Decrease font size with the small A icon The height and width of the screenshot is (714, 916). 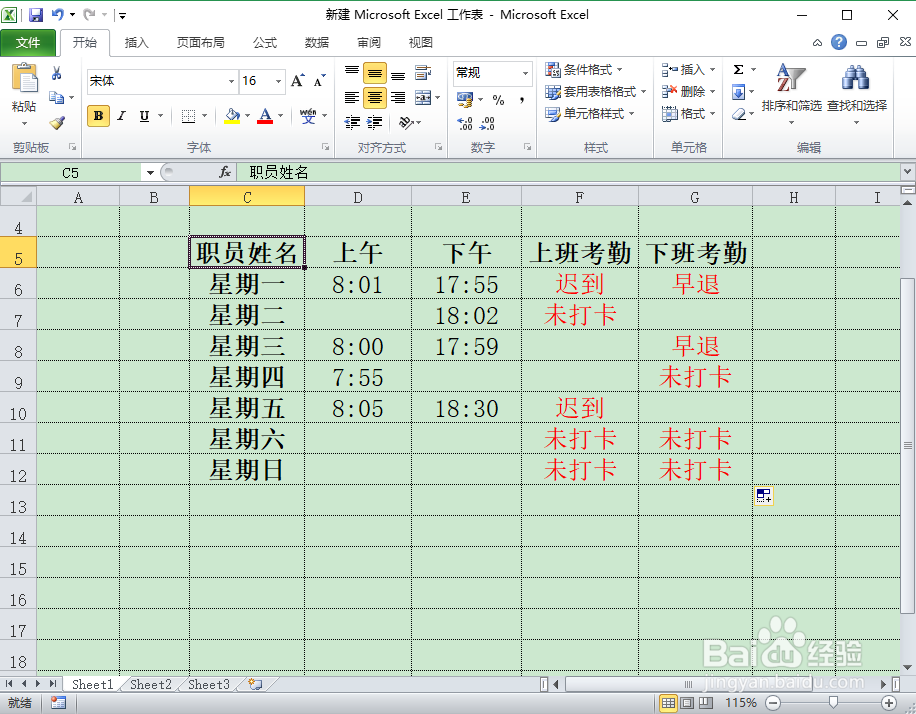tap(319, 81)
